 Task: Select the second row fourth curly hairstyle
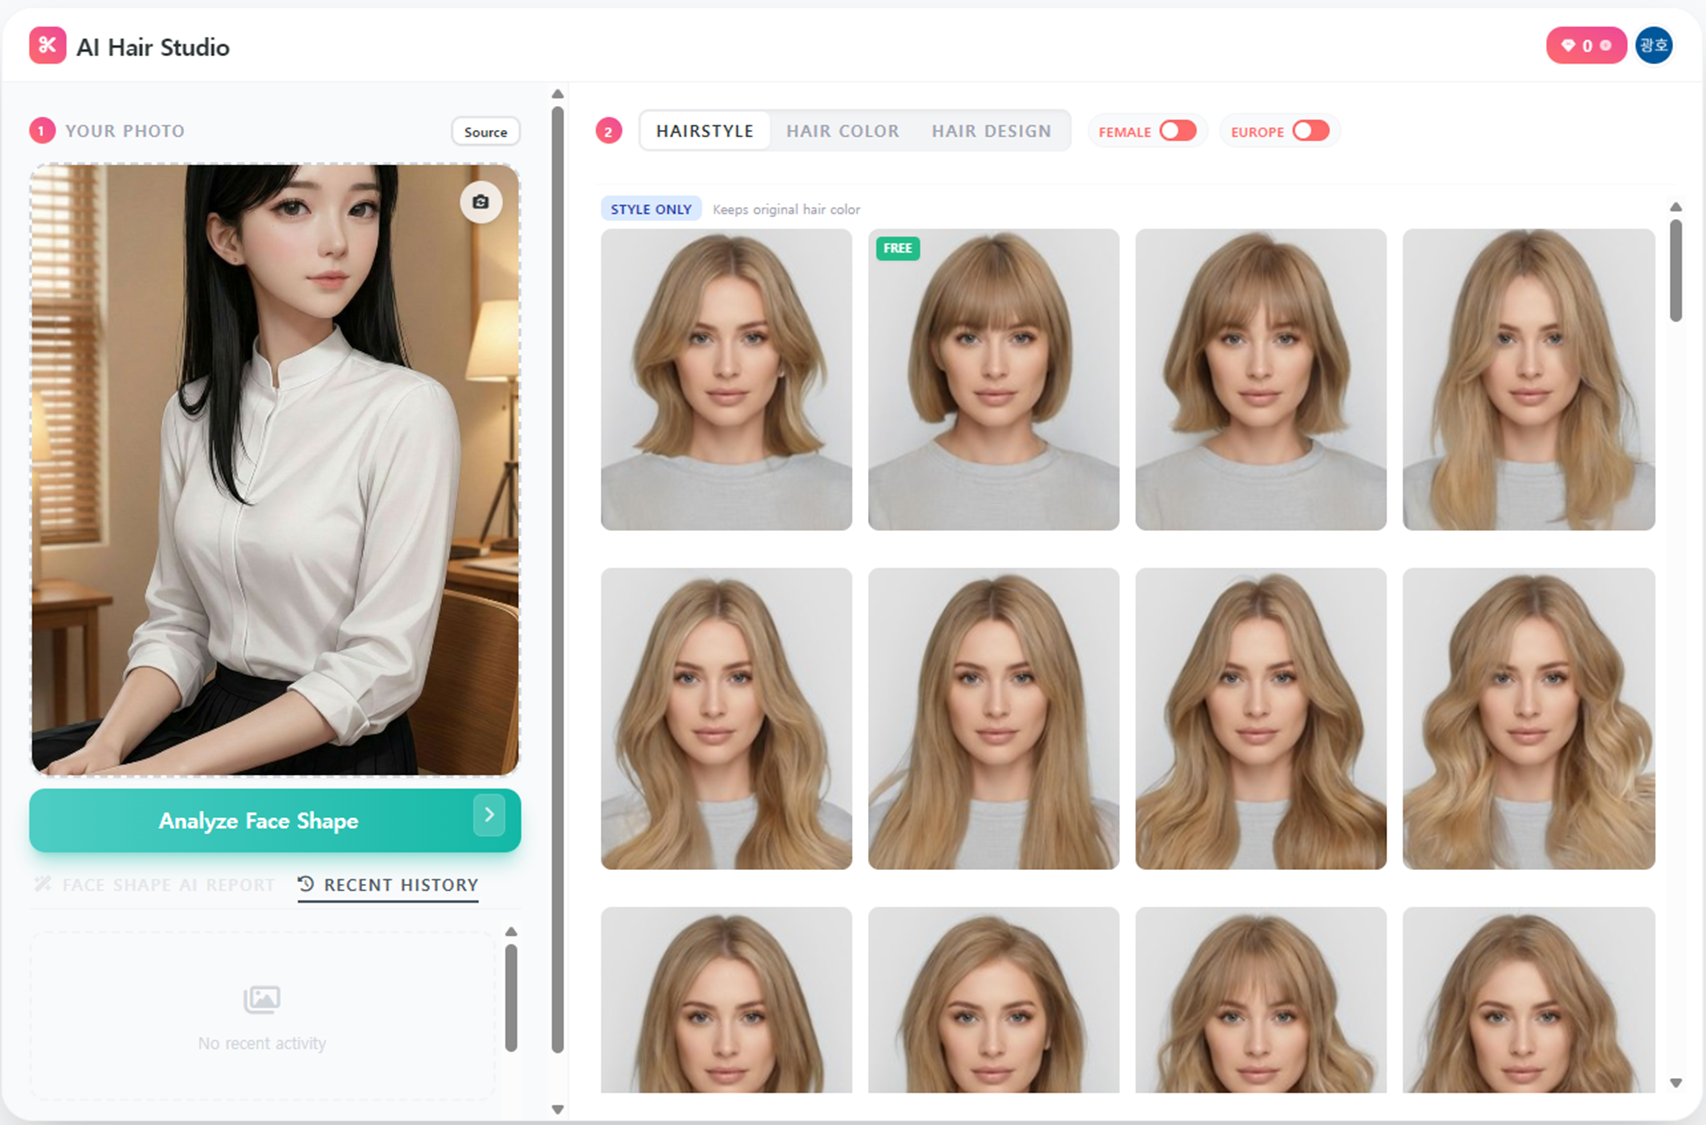1529,718
